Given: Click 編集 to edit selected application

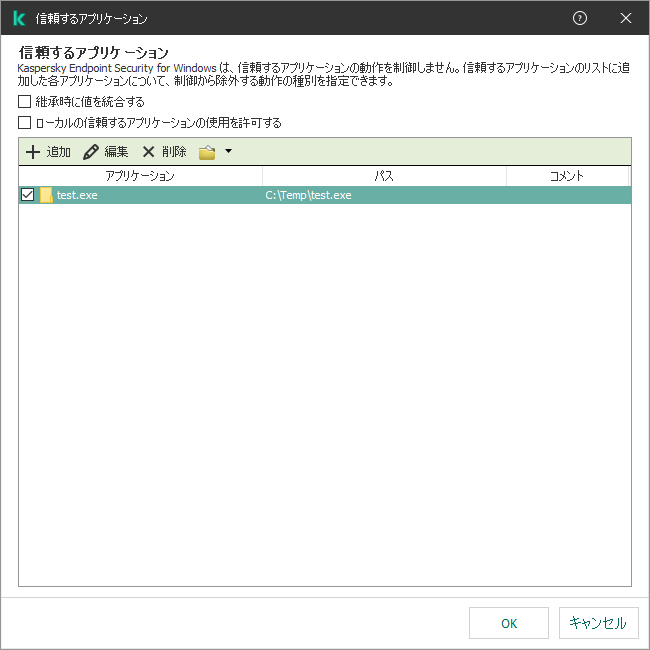Looking at the screenshot, I should pos(106,152).
